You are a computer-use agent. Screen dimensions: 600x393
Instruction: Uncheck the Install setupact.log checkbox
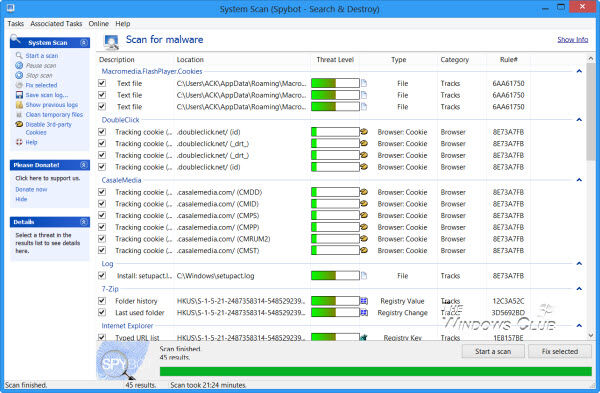point(102,276)
